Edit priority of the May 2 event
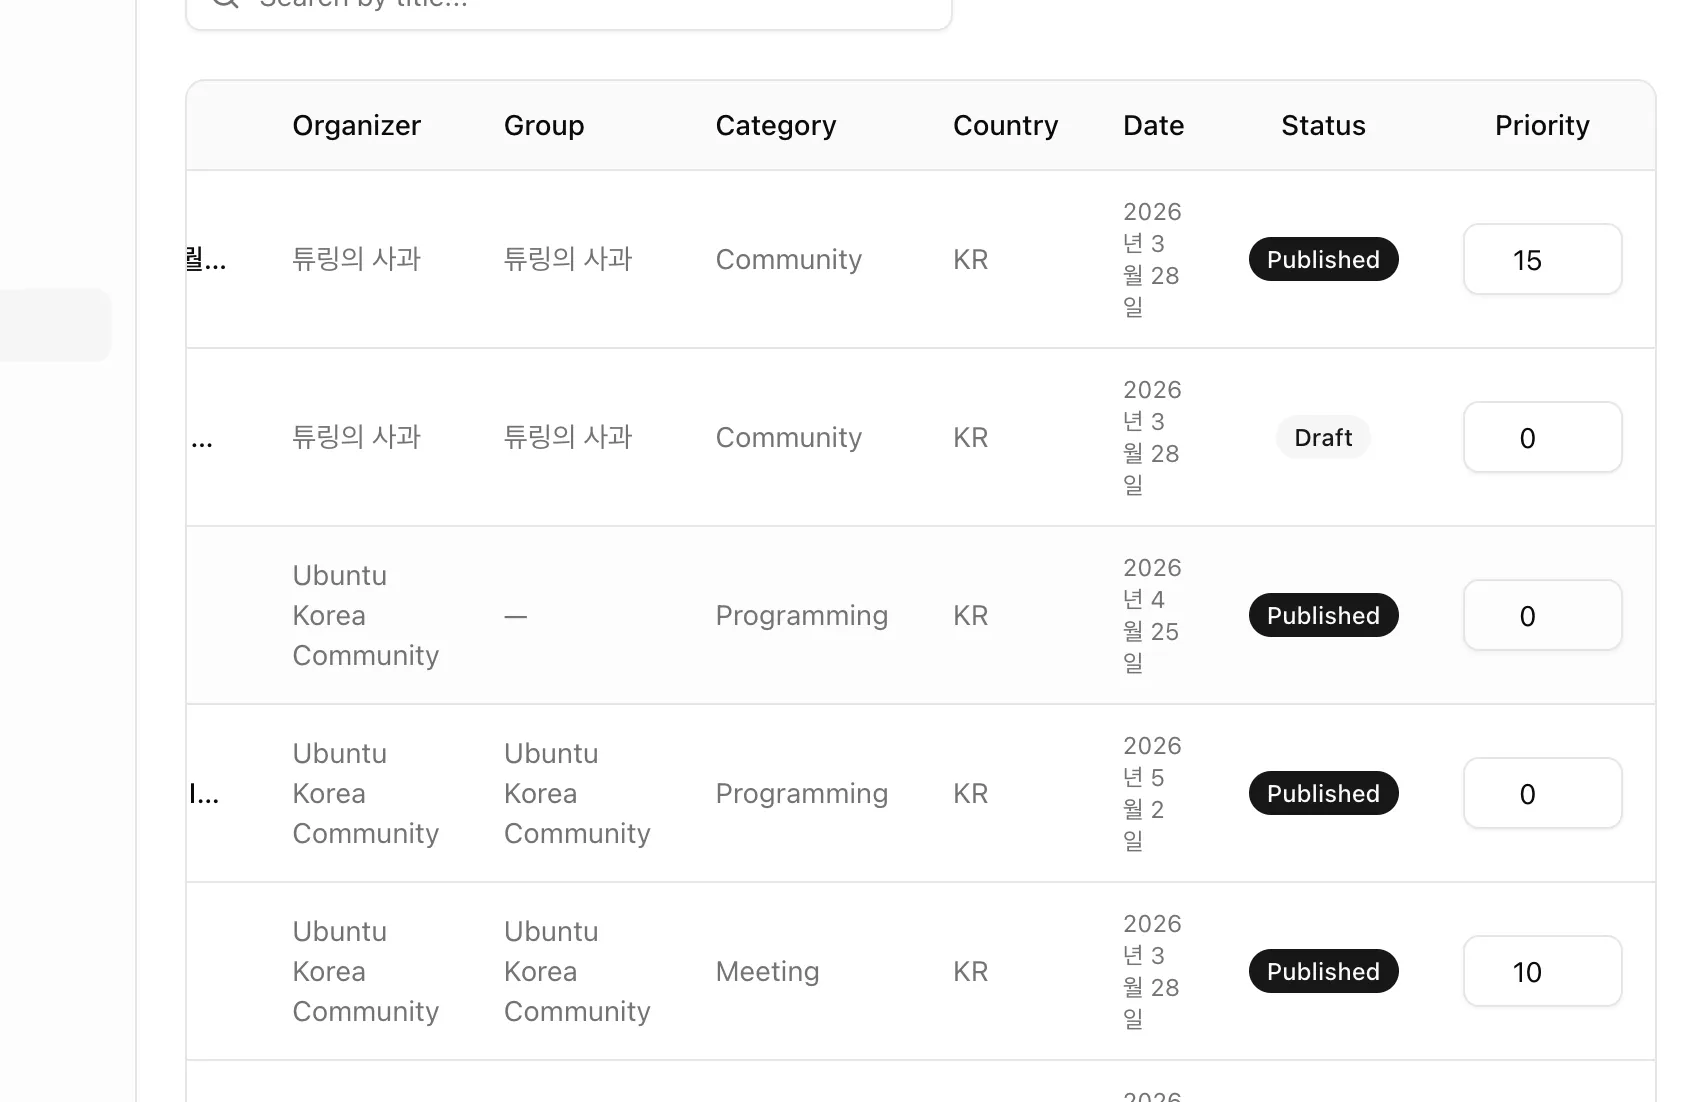This screenshot has width=1706, height=1102. [x=1541, y=794]
